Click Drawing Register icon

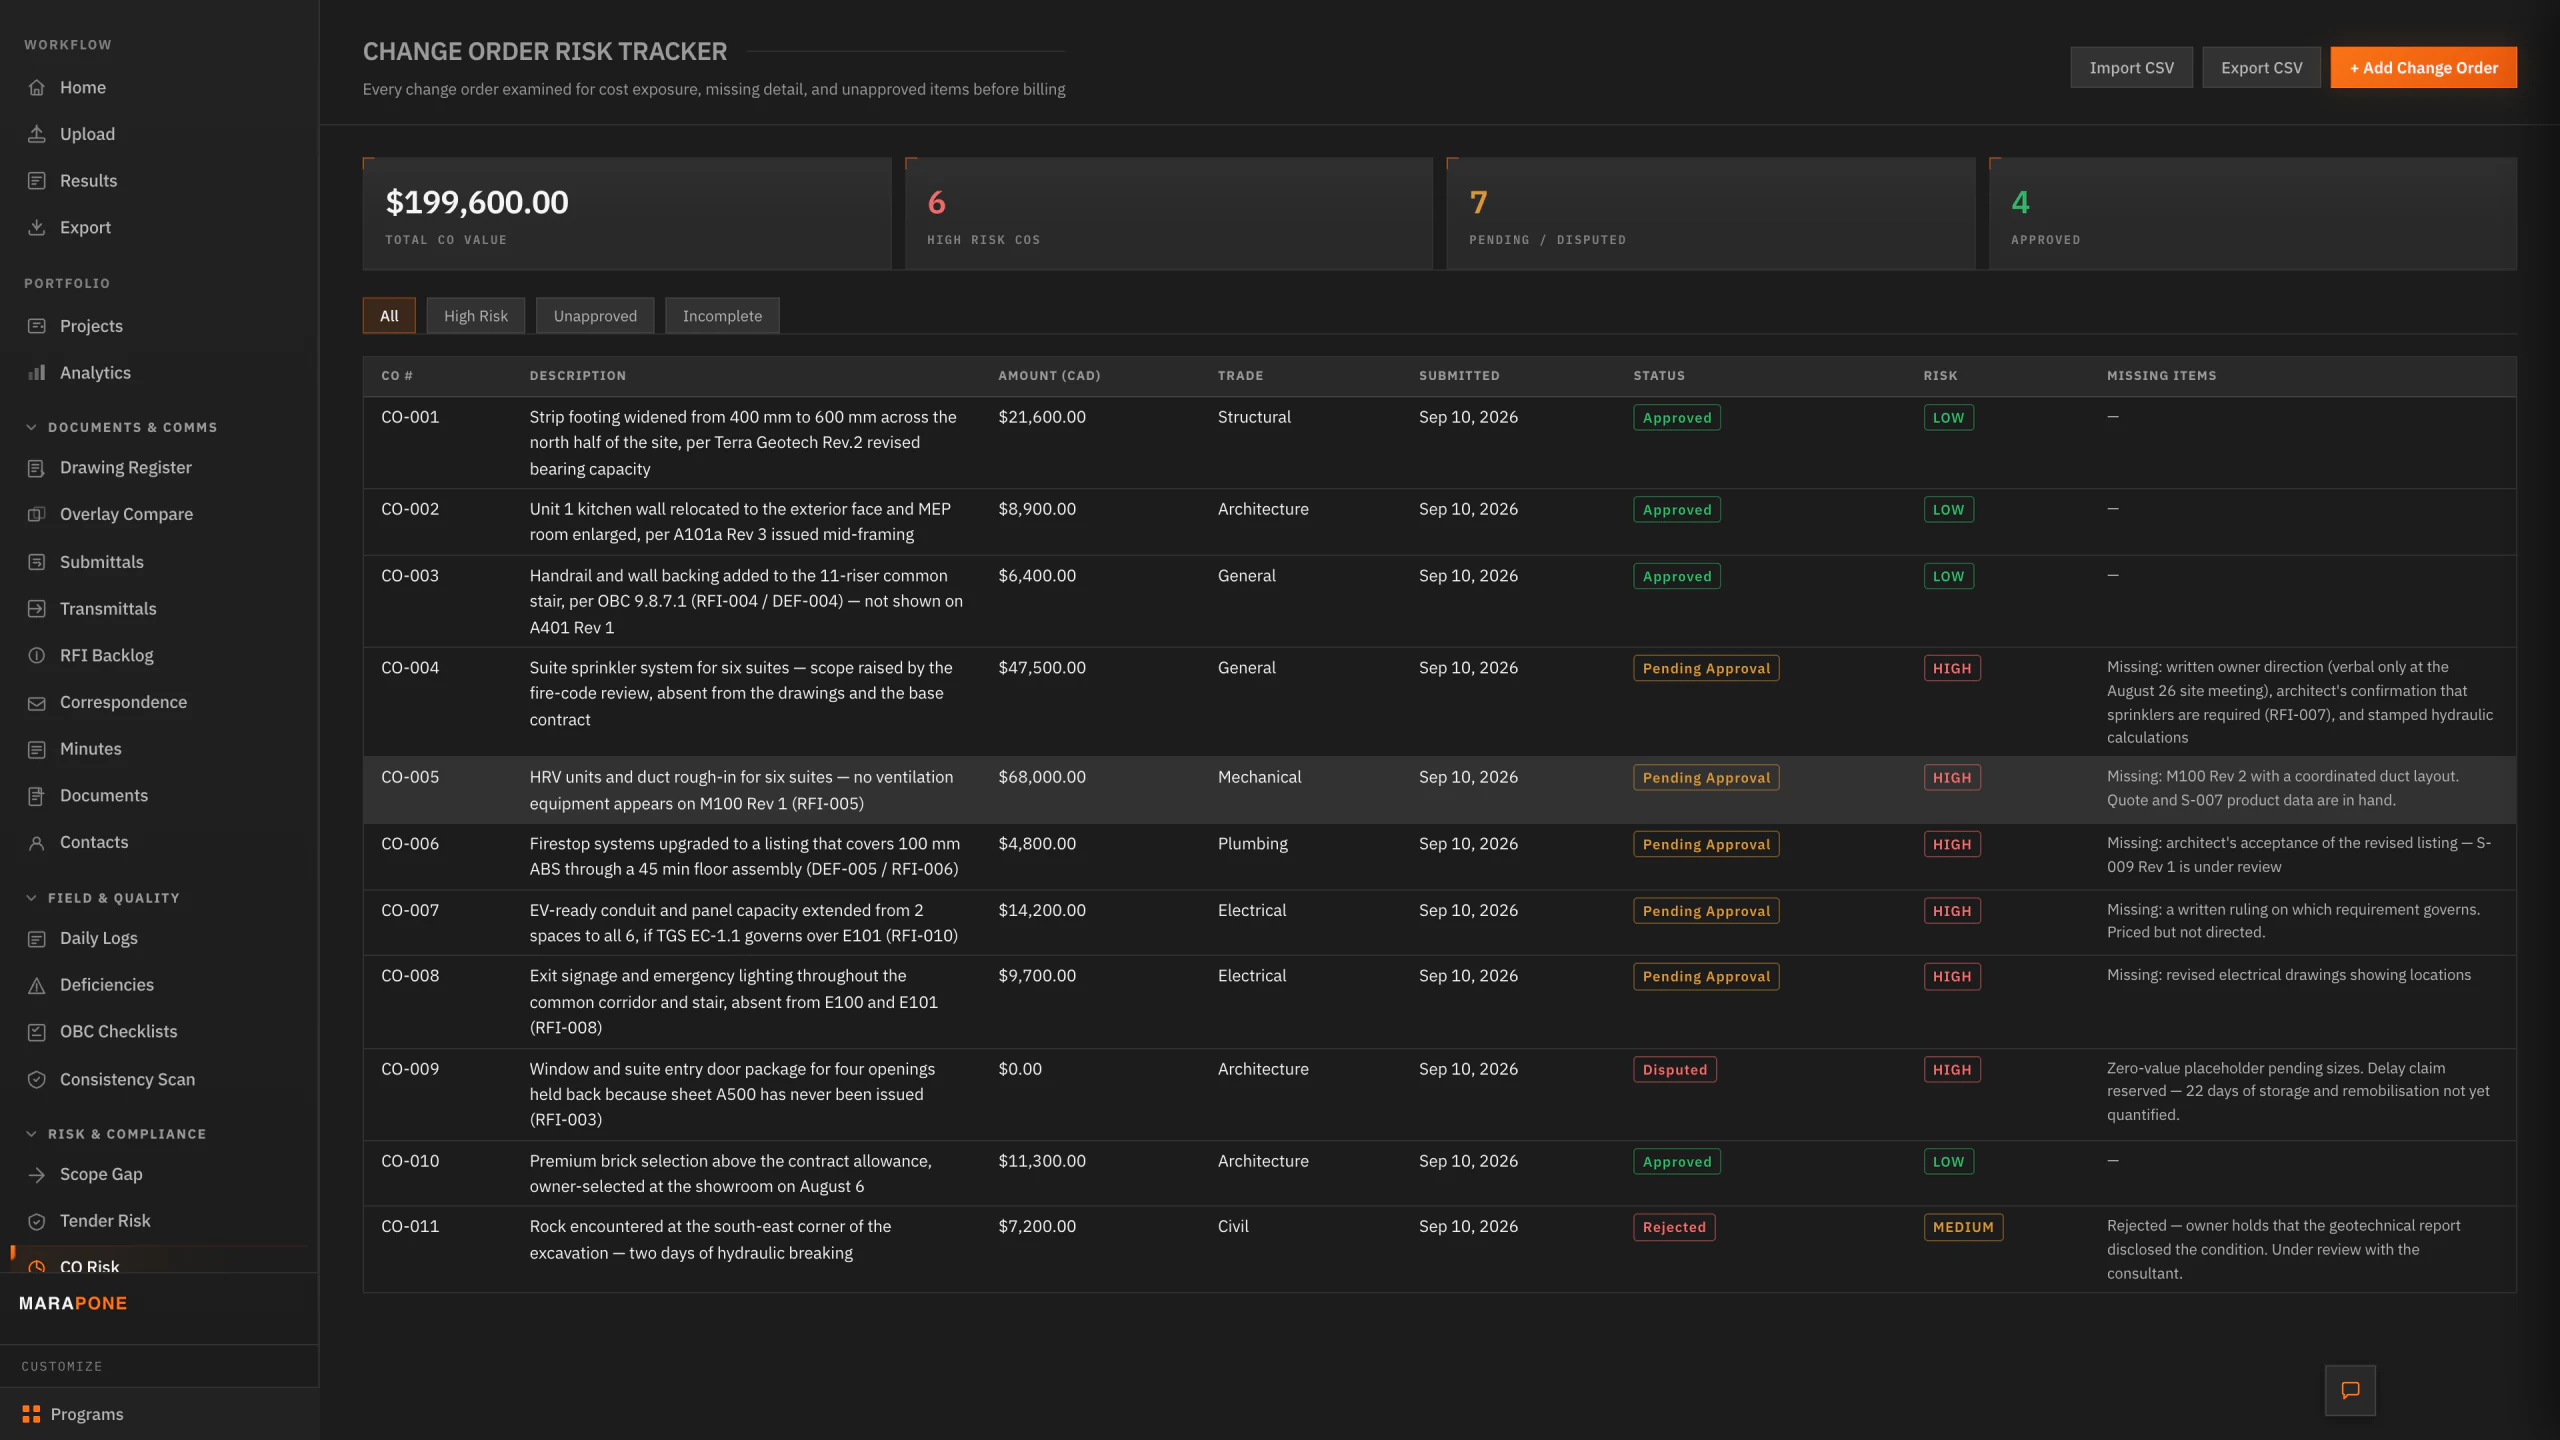(37, 468)
